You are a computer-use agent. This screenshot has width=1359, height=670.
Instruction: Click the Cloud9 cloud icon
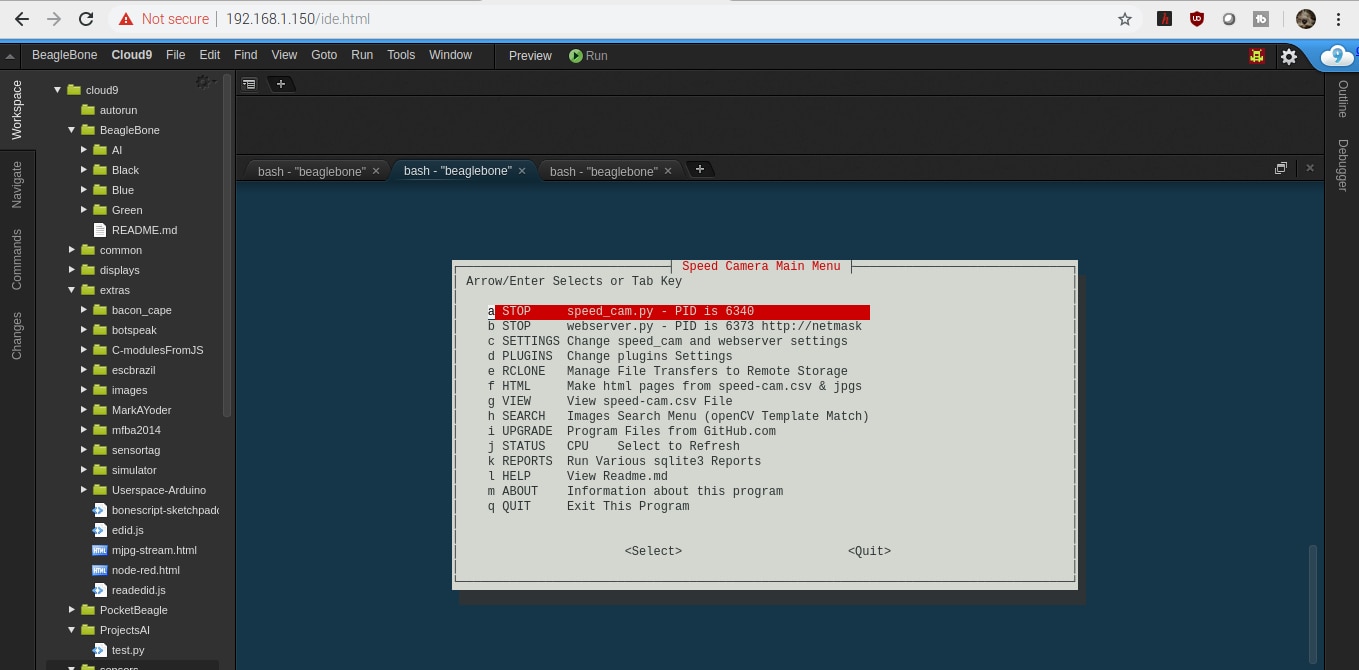pyautogui.click(x=1337, y=56)
